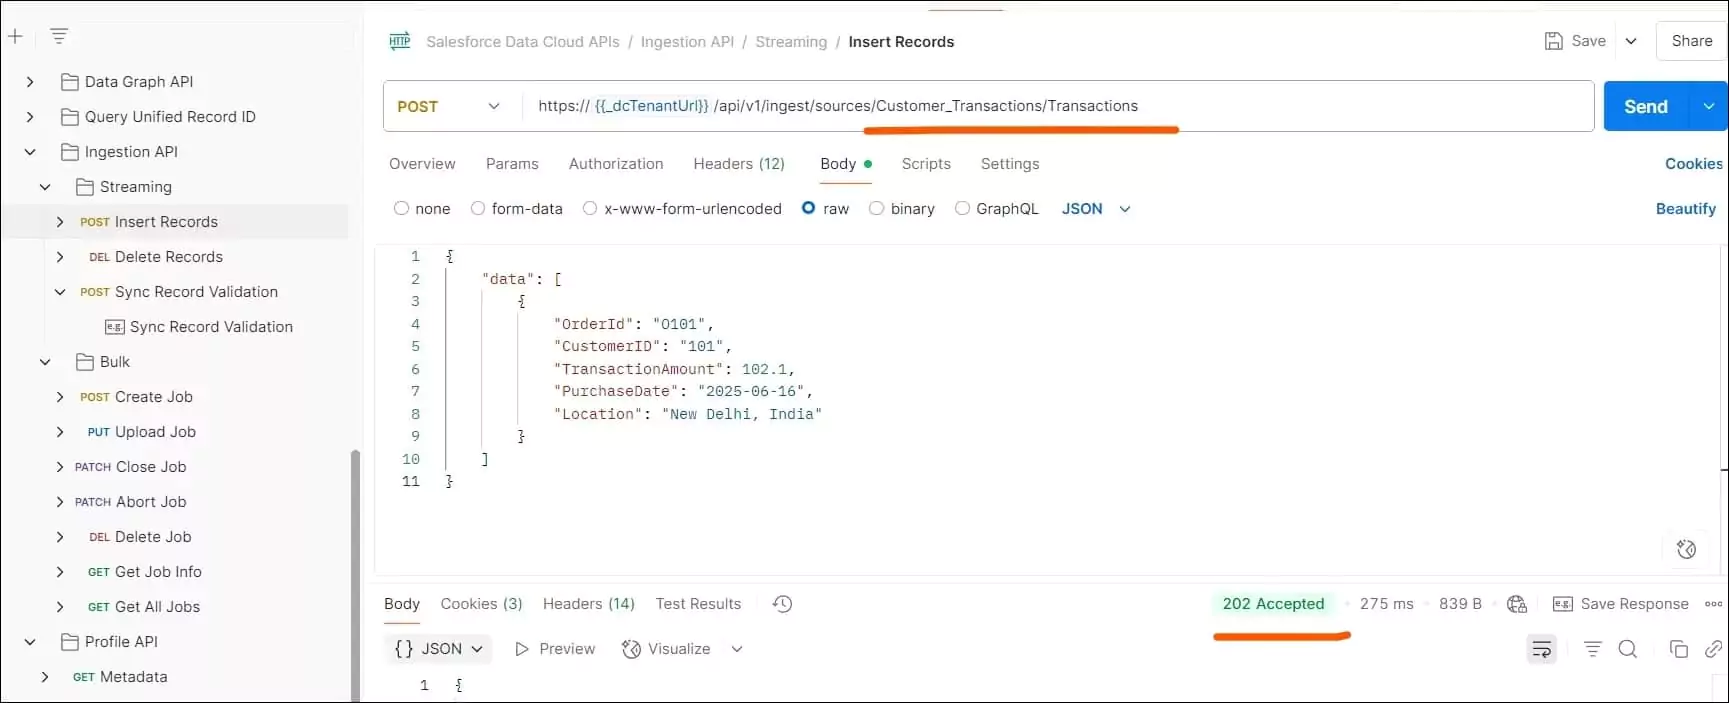Click the Save Response button
Image resolution: width=1729 pixels, height=703 pixels.
pos(1621,604)
